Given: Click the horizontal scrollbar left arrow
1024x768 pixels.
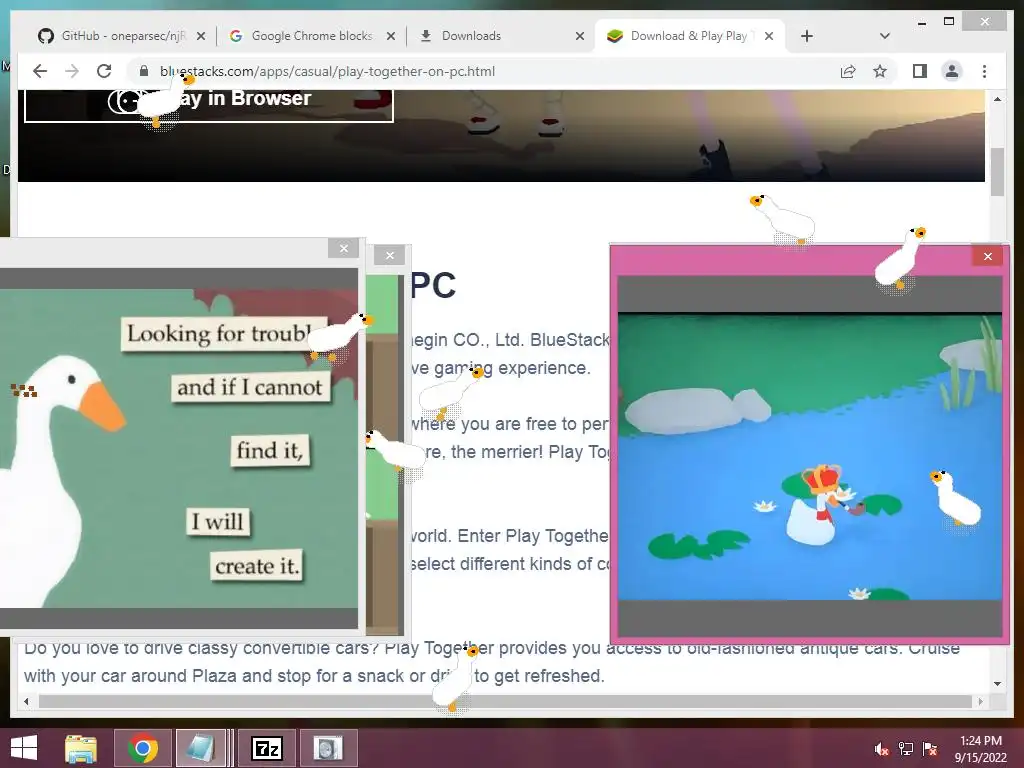Looking at the screenshot, I should pyautogui.click(x=26, y=701).
